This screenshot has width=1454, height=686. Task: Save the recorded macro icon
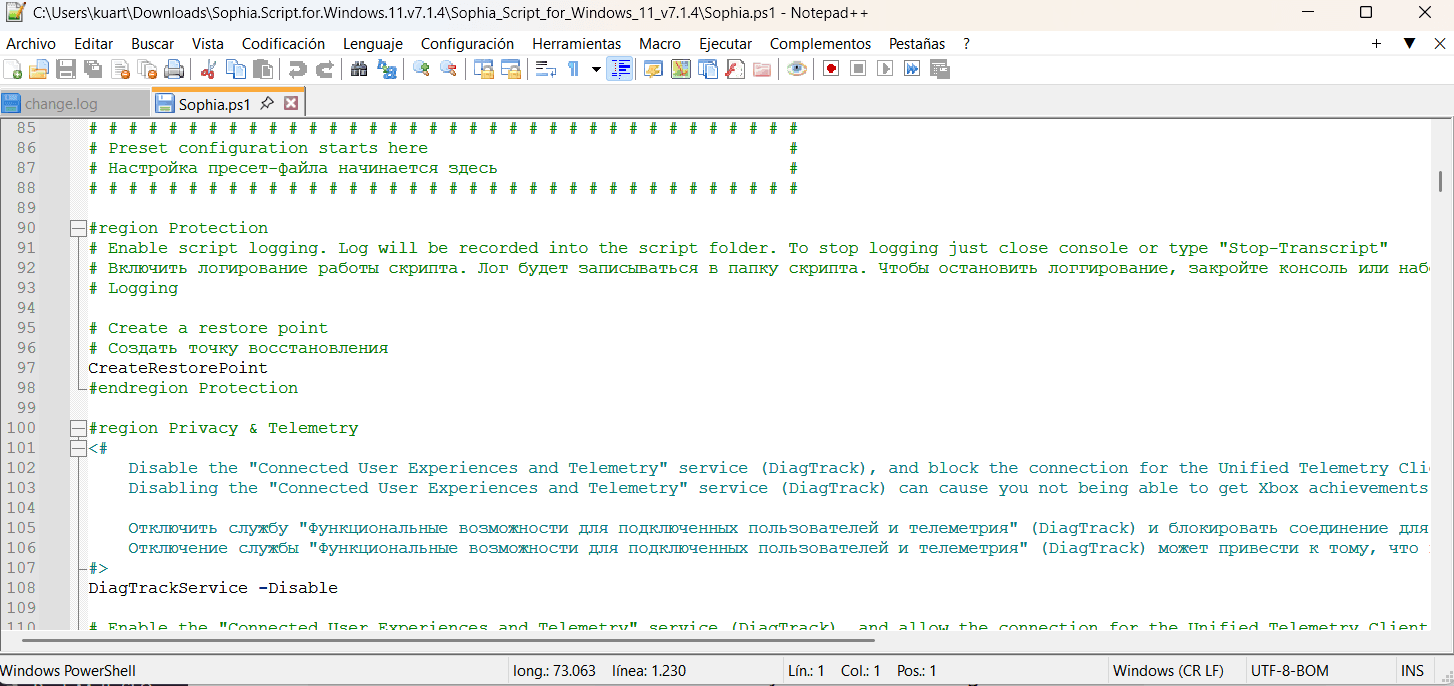coord(938,69)
